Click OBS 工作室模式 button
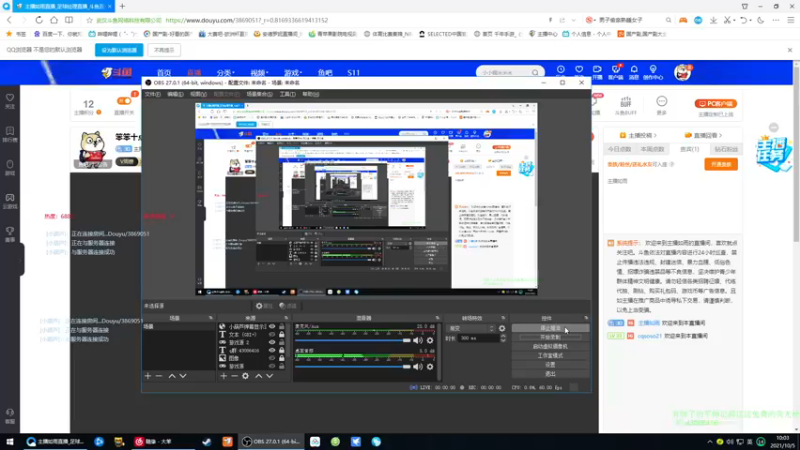The width and height of the screenshot is (800, 450). pos(550,356)
